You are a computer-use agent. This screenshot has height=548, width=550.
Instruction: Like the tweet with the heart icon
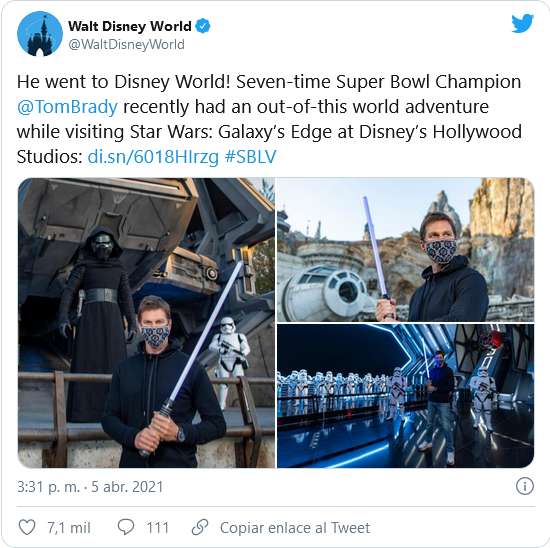[x=27, y=527]
